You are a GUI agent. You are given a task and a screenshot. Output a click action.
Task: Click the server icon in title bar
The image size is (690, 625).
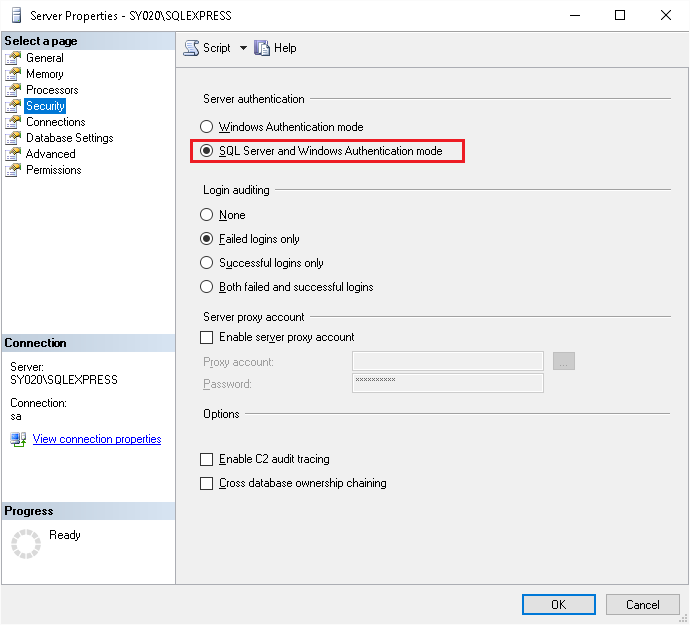point(16,15)
